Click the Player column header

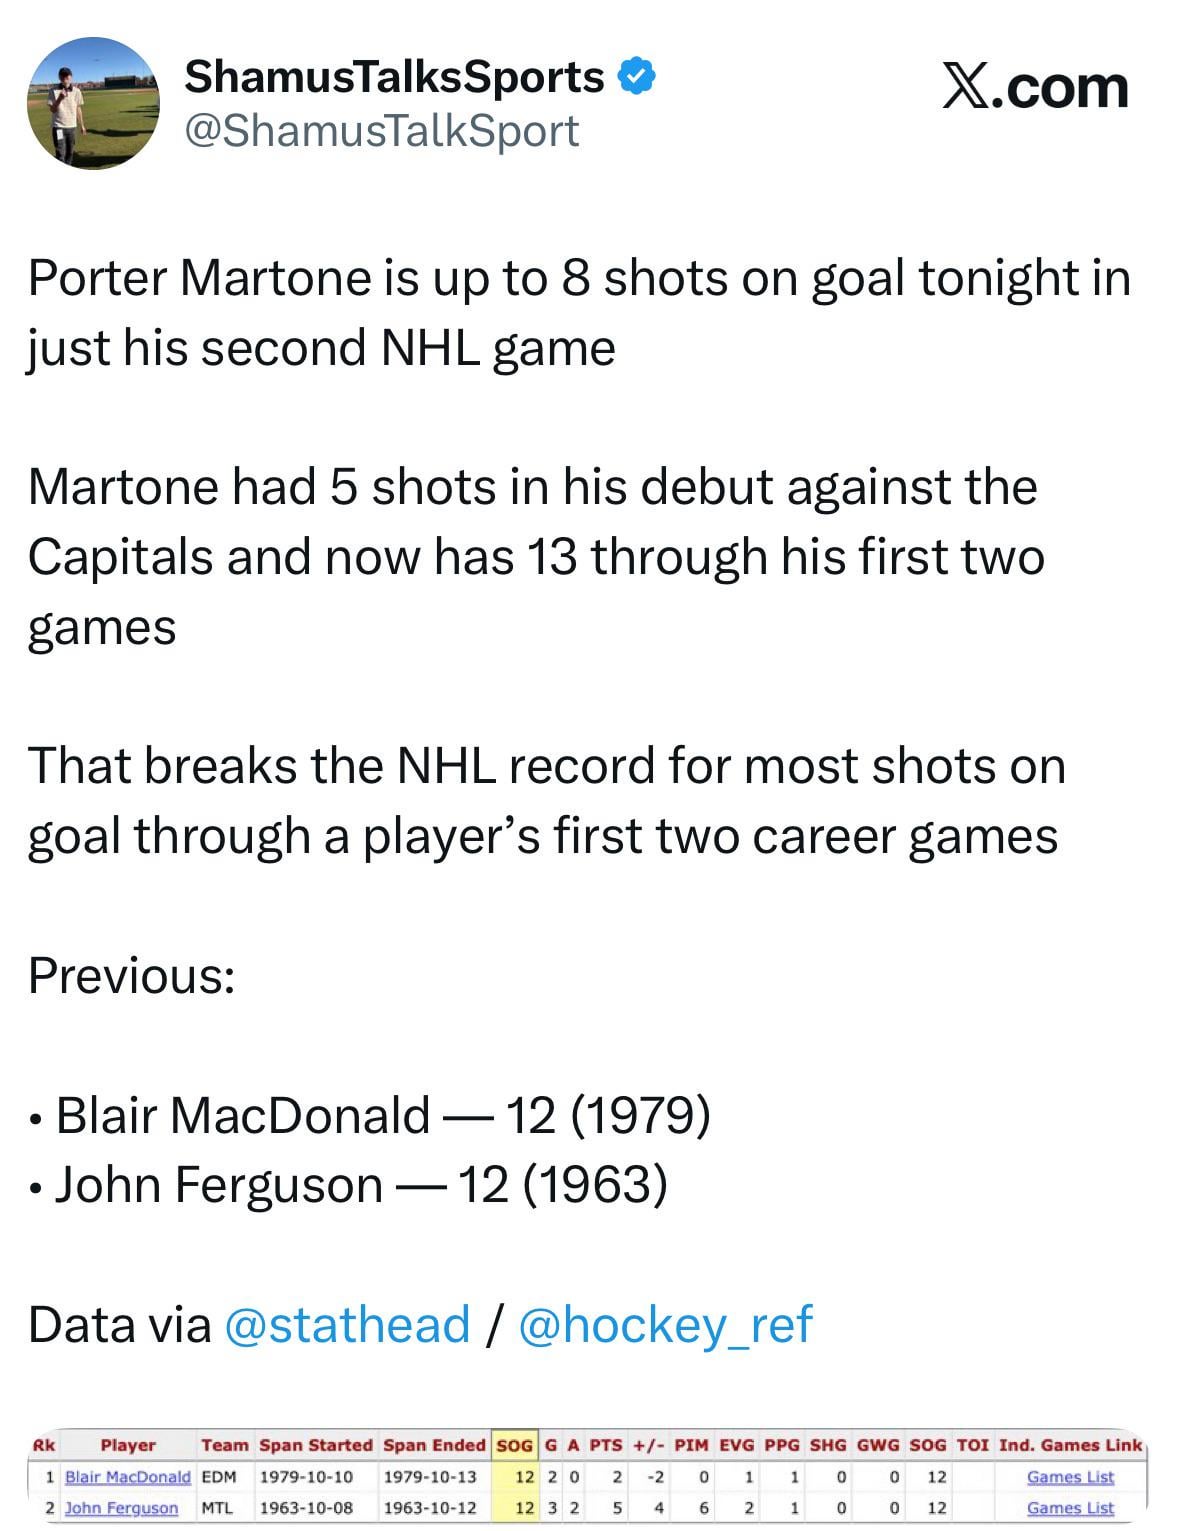(x=128, y=1445)
